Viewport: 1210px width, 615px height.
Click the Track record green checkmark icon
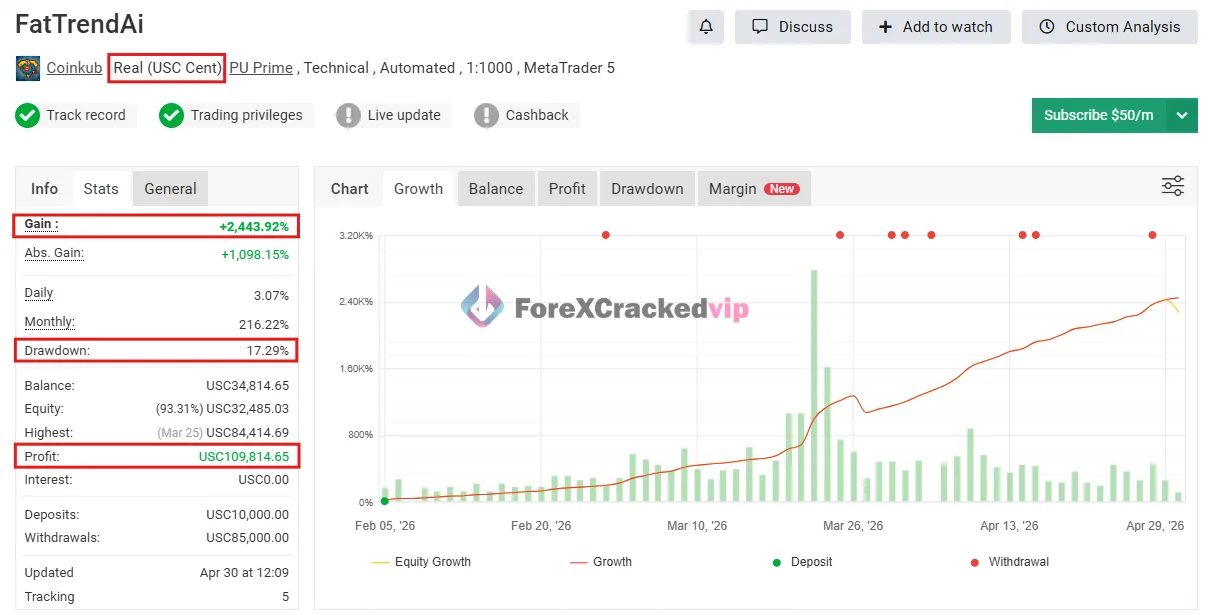pyautogui.click(x=28, y=115)
